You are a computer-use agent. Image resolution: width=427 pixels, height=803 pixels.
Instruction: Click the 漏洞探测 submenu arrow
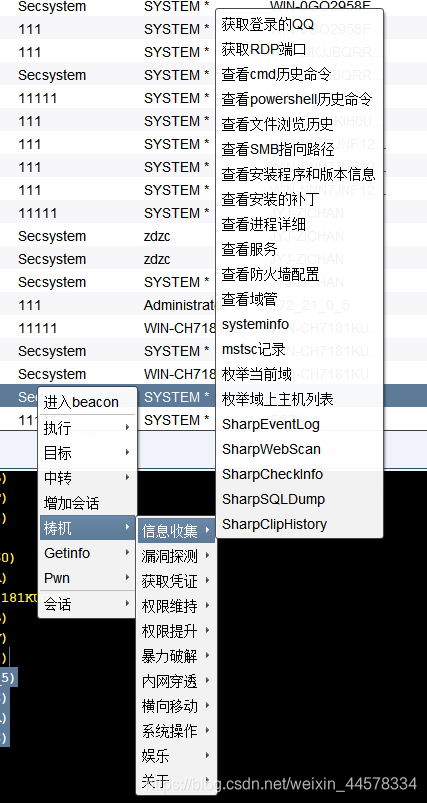207,556
